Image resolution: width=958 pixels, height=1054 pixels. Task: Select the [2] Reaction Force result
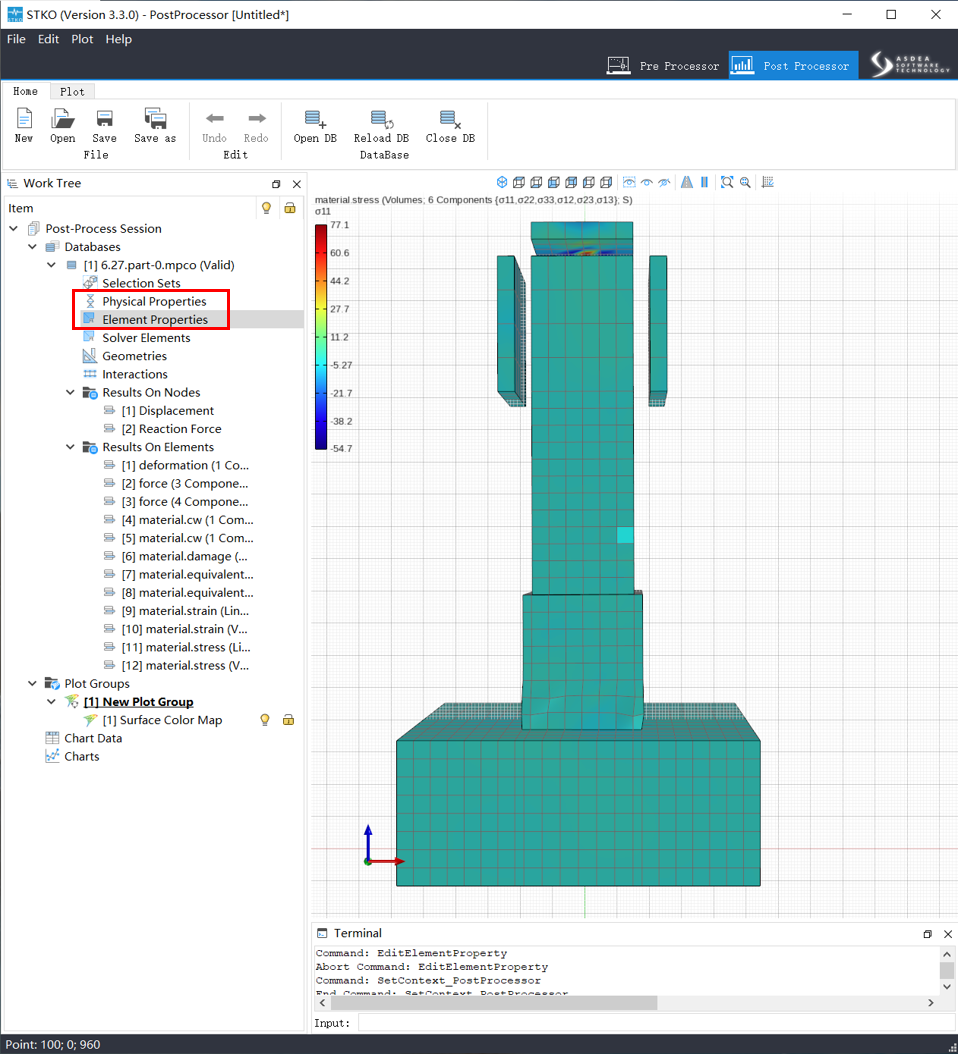click(171, 429)
